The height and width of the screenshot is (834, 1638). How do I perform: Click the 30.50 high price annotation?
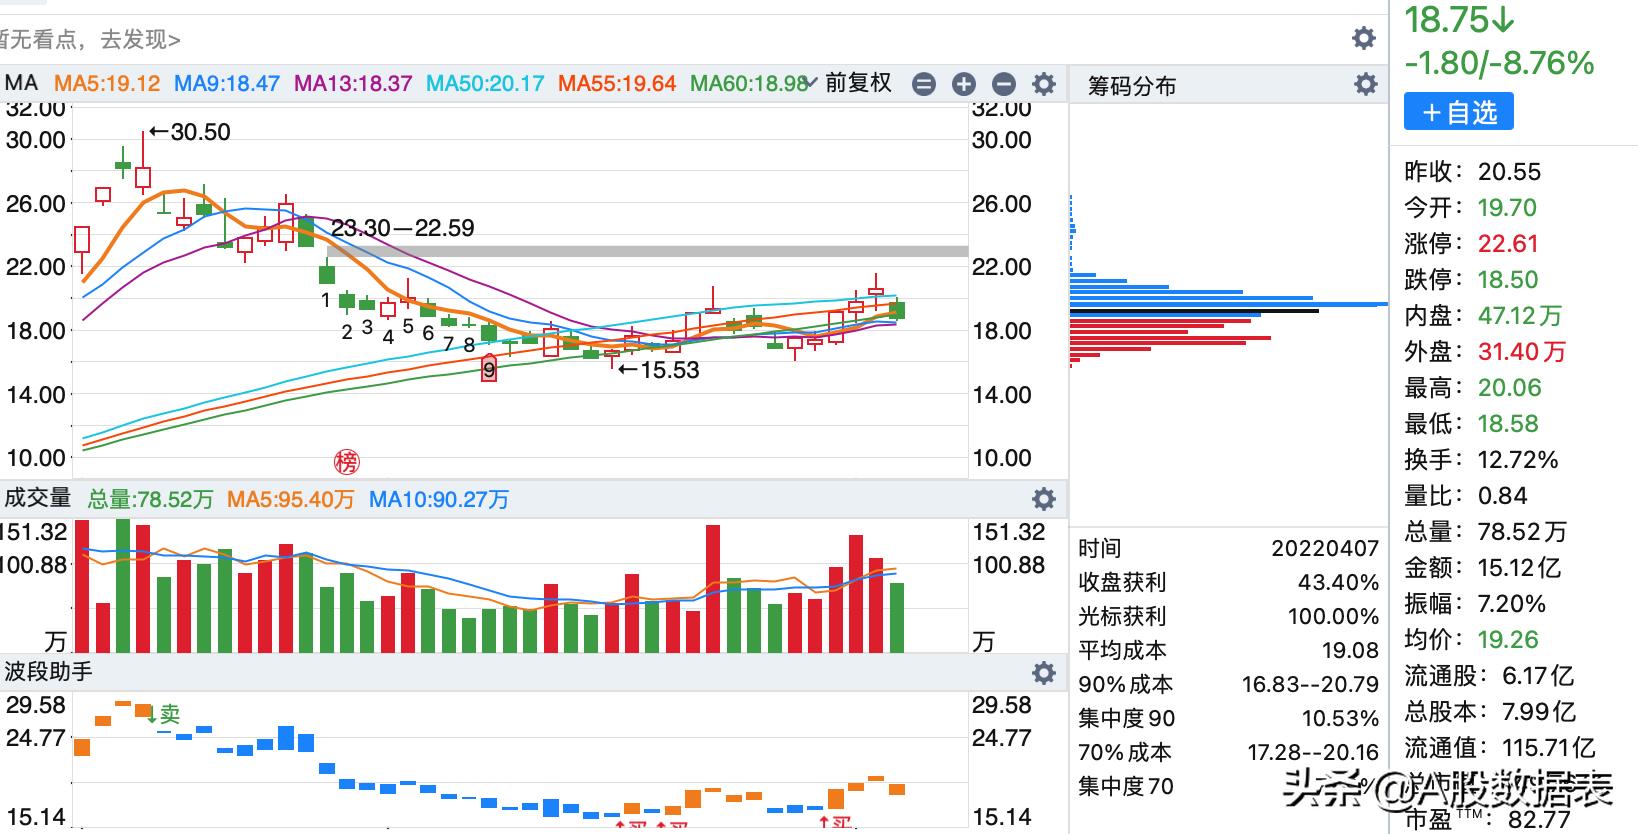[190, 132]
